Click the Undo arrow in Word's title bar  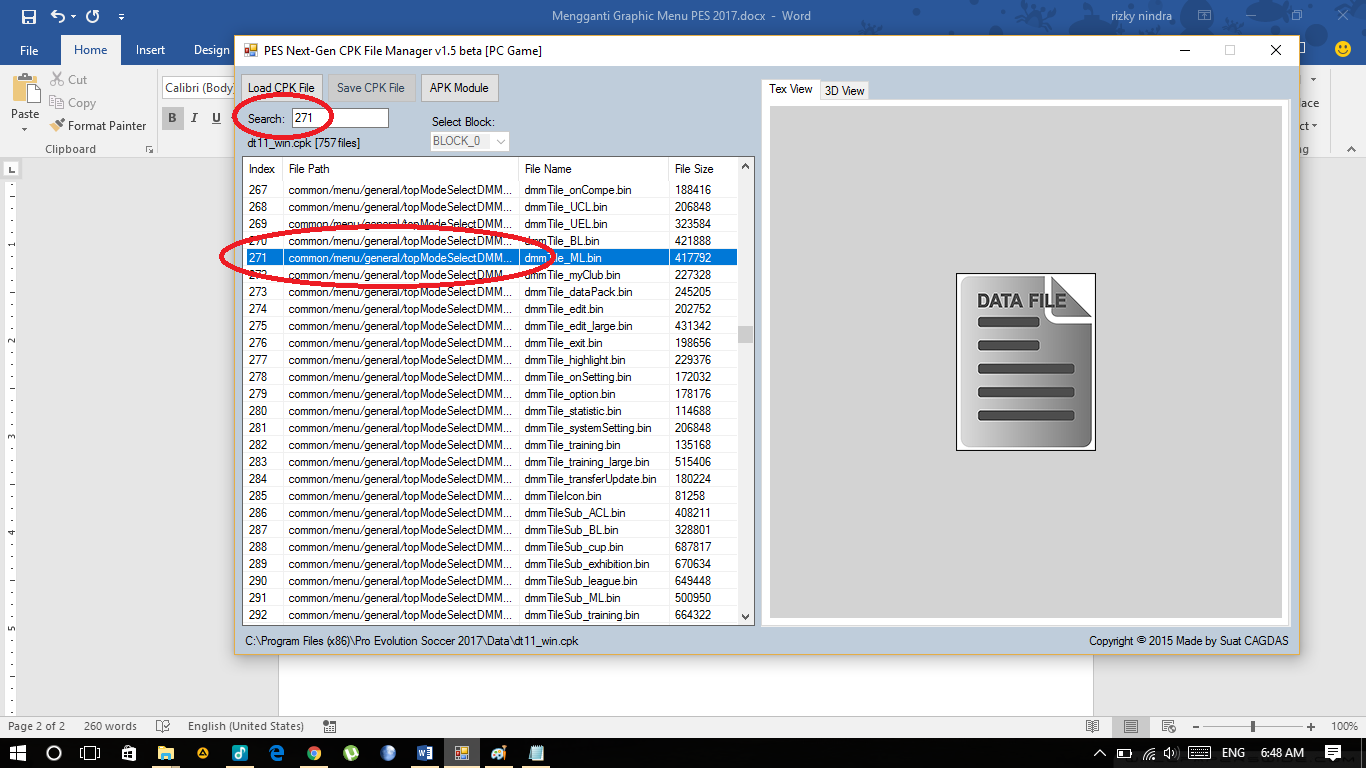point(56,16)
